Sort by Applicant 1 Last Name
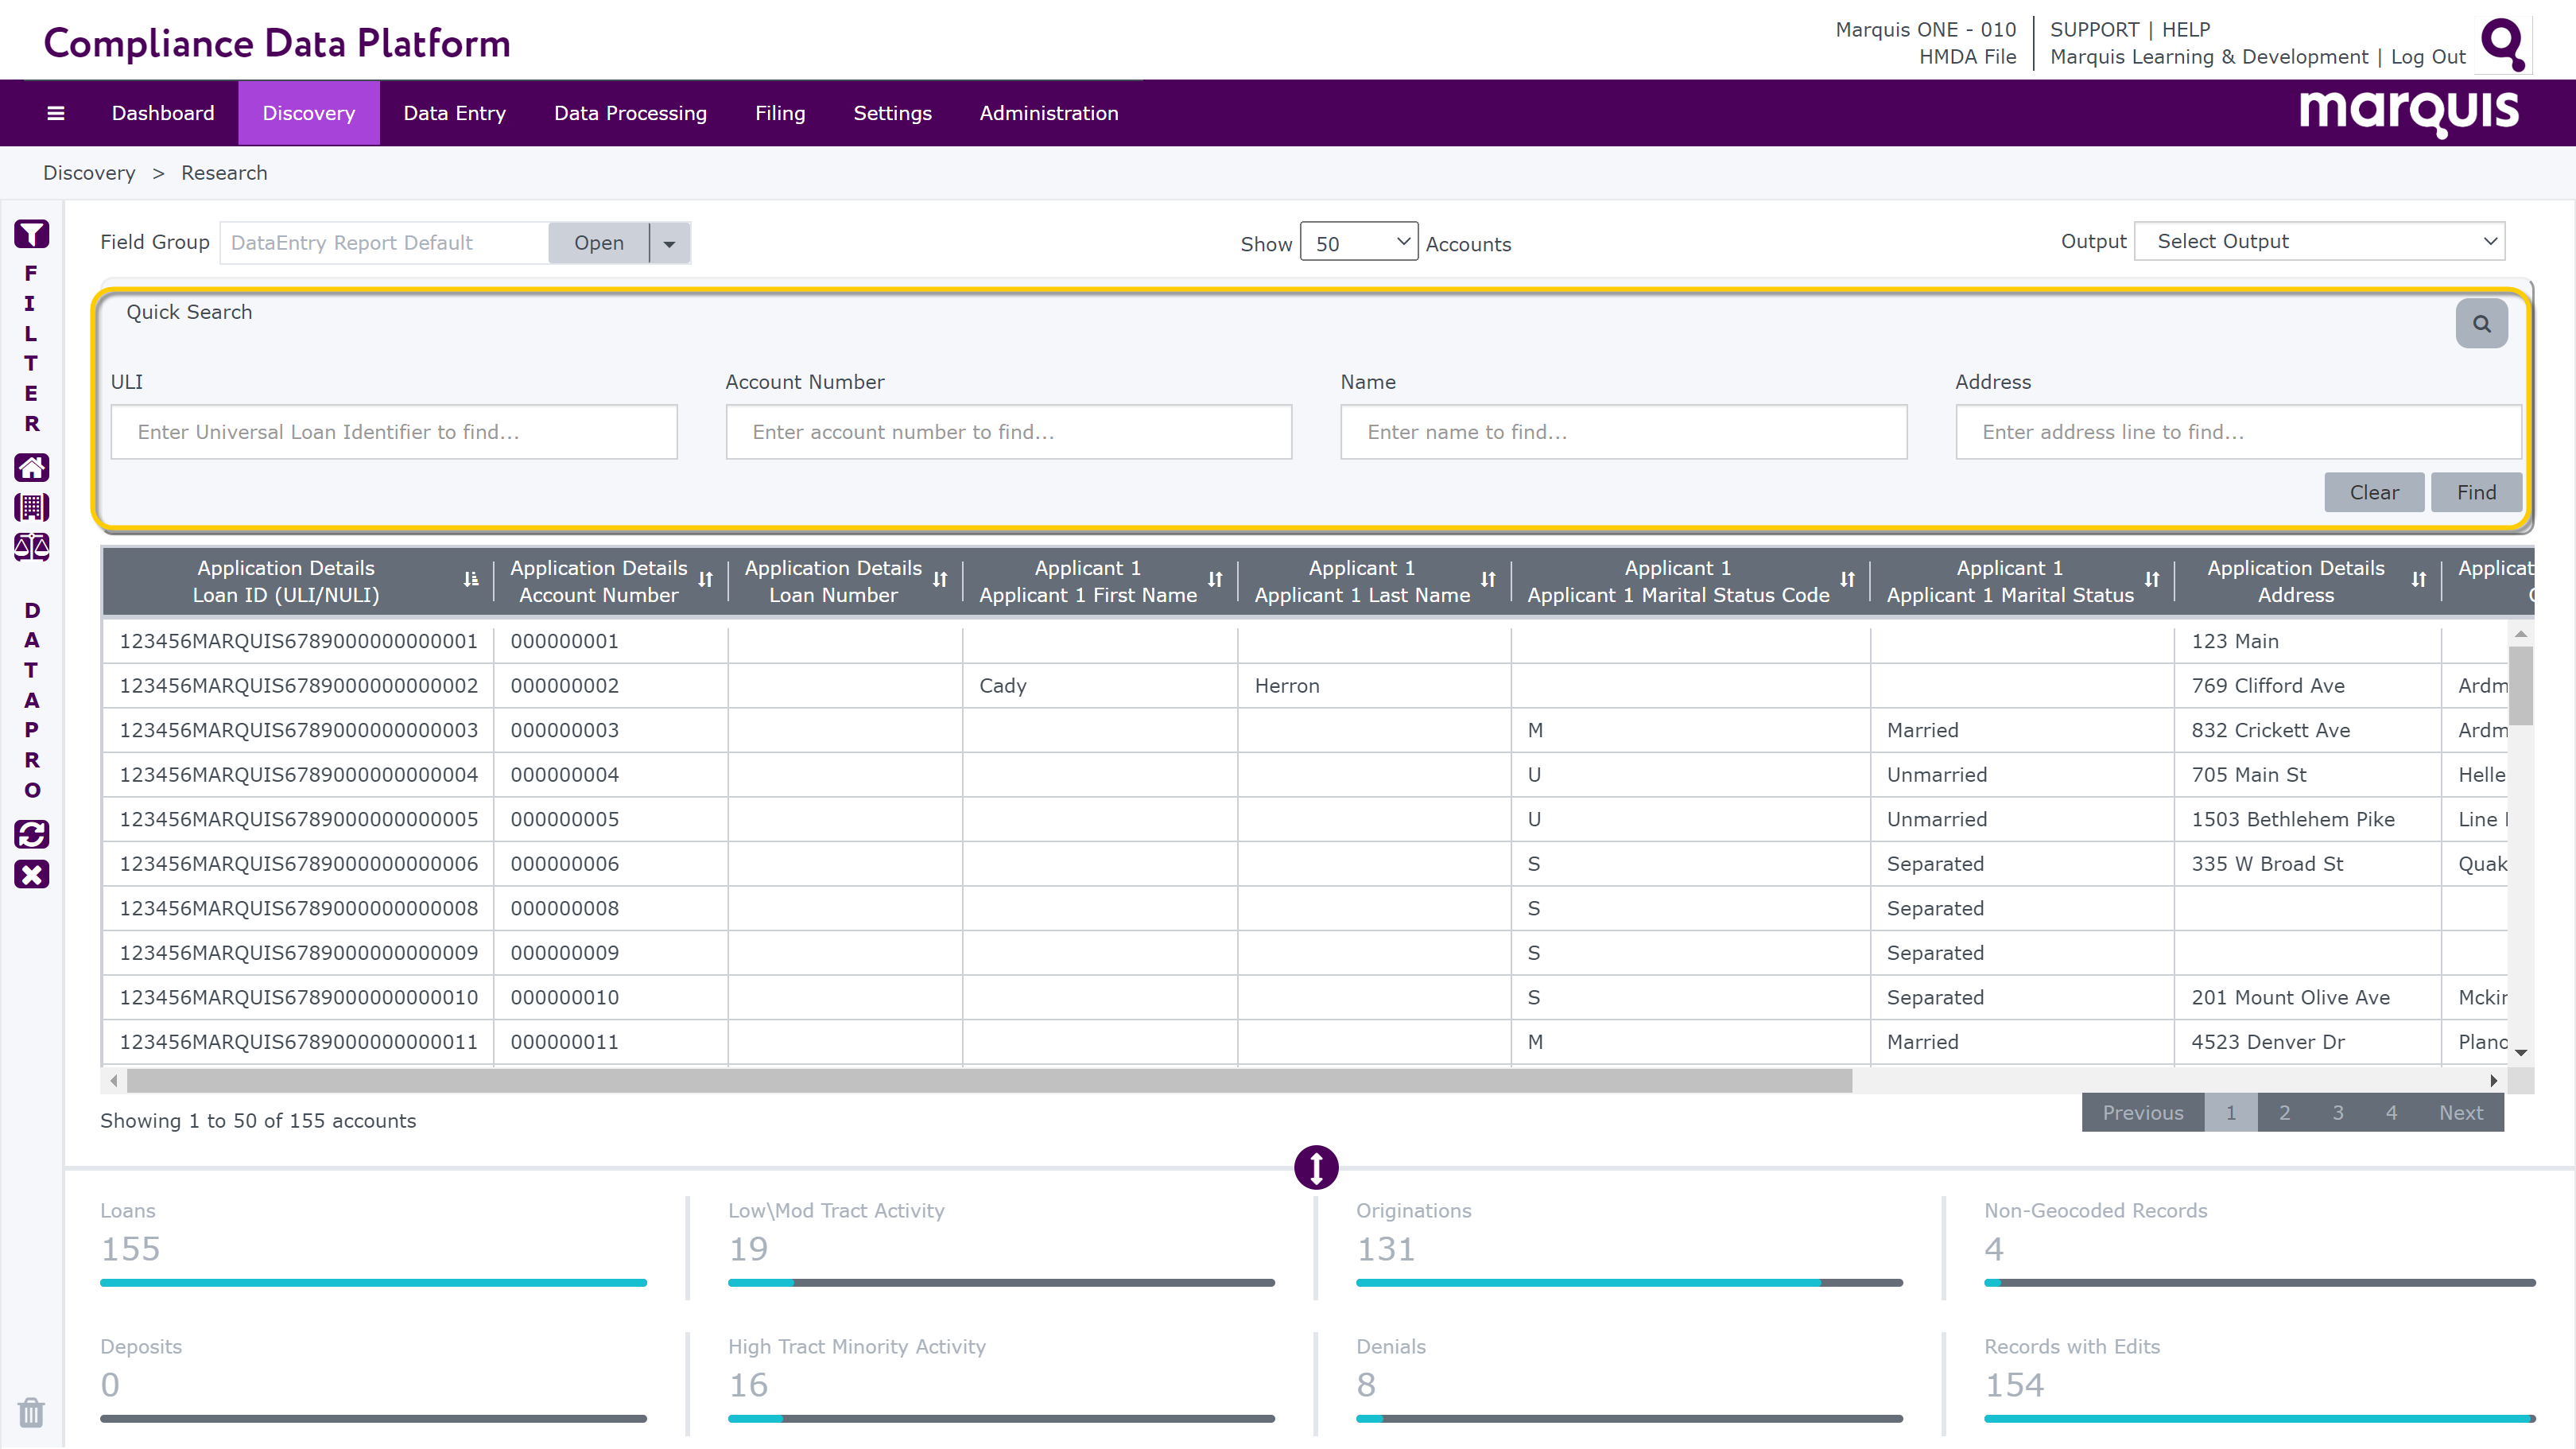The image size is (2576, 1449). point(1488,580)
